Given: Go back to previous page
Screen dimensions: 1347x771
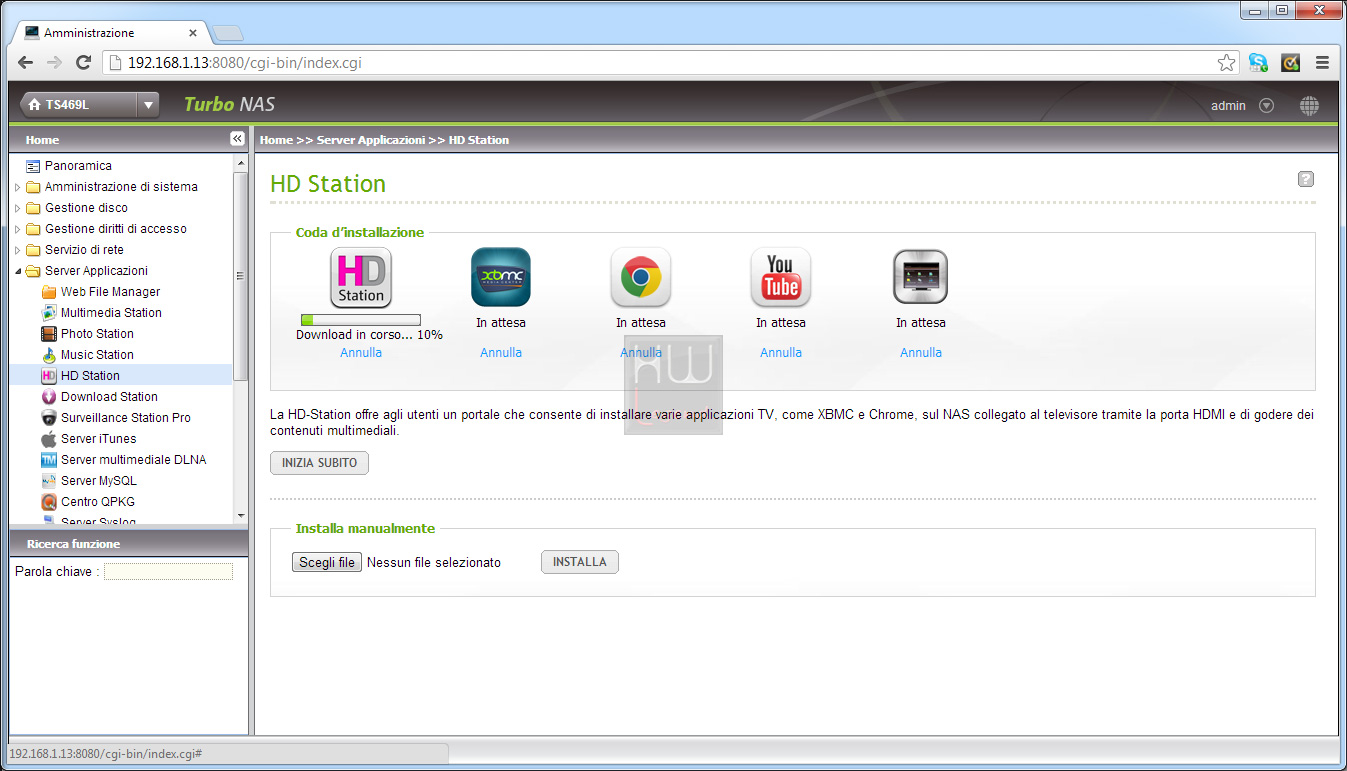Looking at the screenshot, I should point(25,62).
